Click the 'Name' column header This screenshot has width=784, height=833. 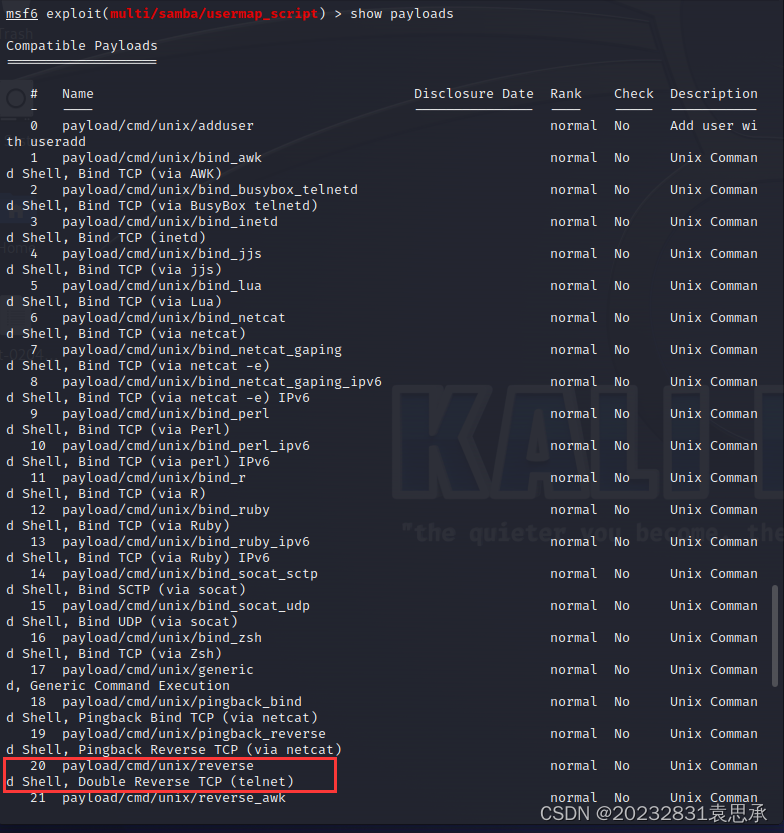coord(78,94)
